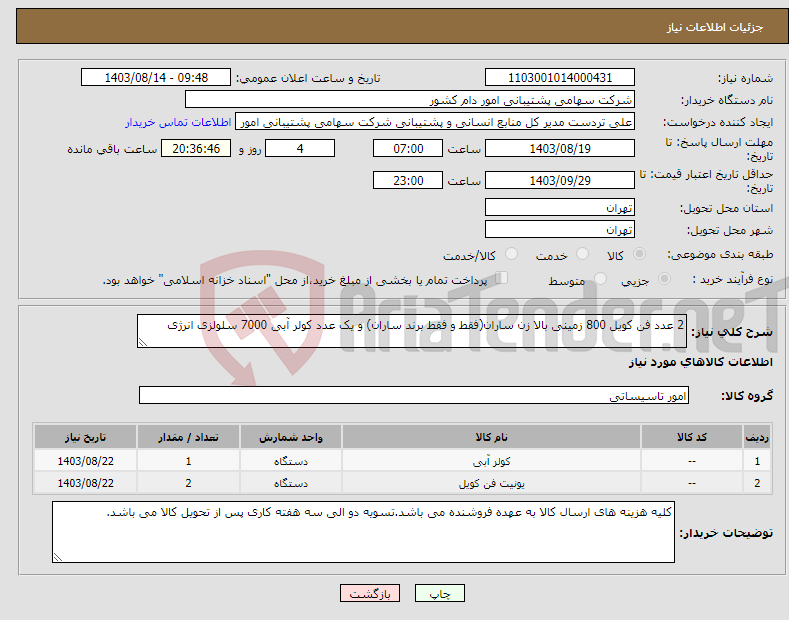Click date 1403/08/22 in کولر آبی row

pos(86,461)
